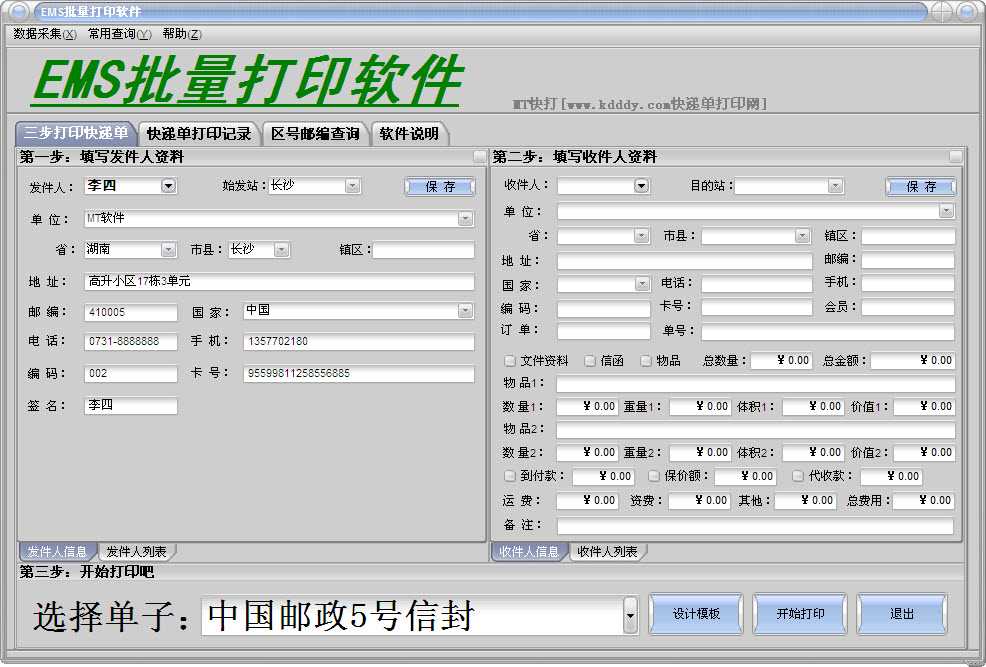Switch to the 收件人列表 tab
This screenshot has height=667, width=986.
click(610, 550)
